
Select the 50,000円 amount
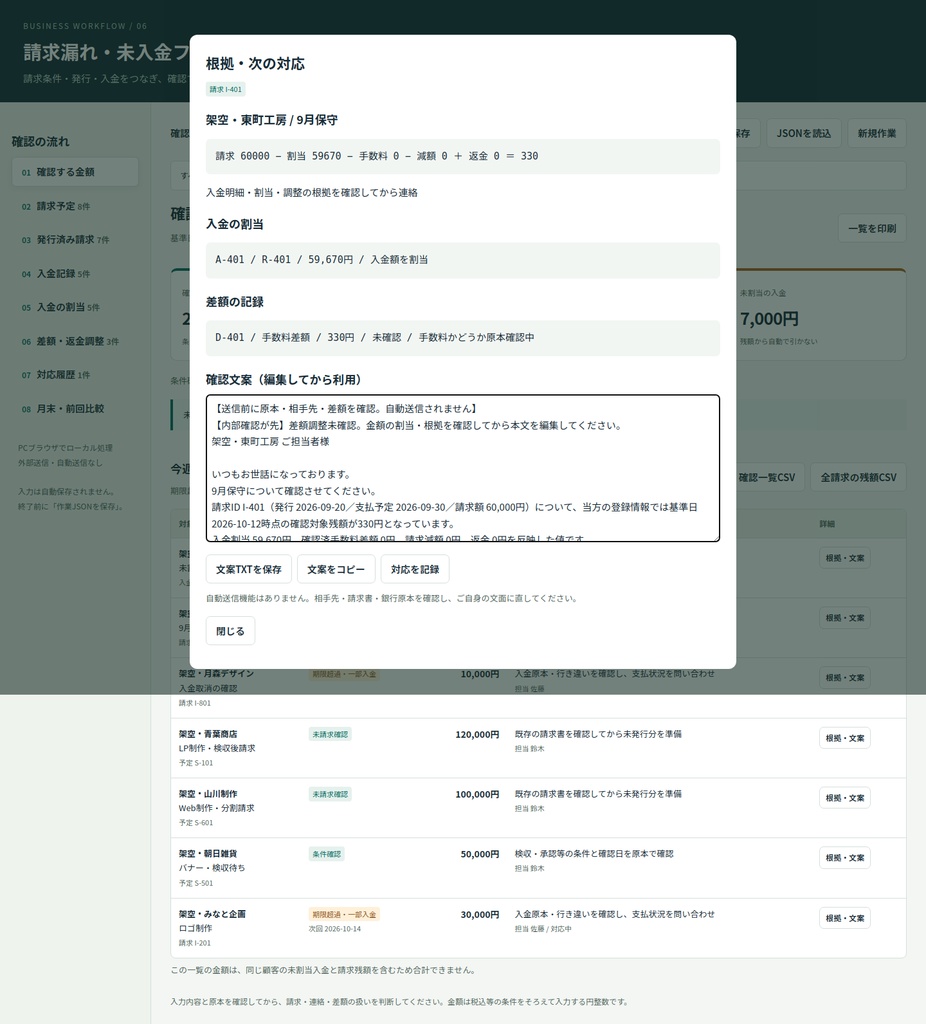[x=479, y=854]
